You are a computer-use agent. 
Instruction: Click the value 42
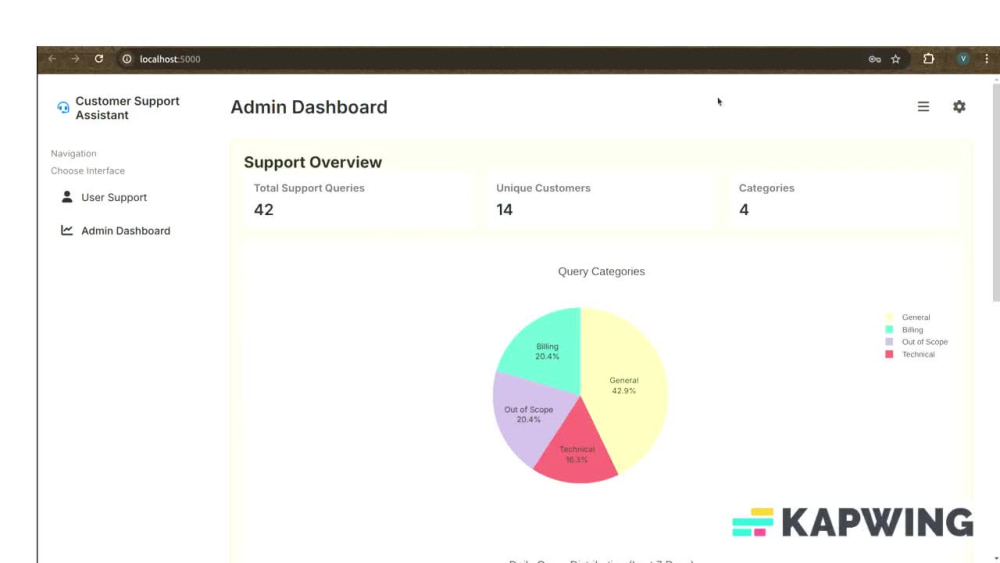263,210
